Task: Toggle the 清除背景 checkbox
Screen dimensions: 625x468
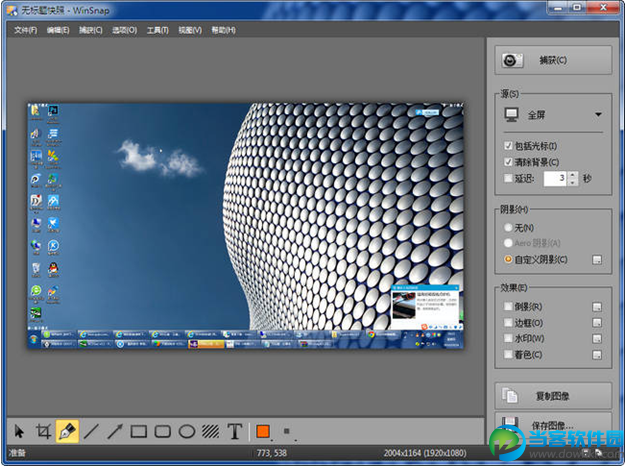Action: [x=509, y=162]
